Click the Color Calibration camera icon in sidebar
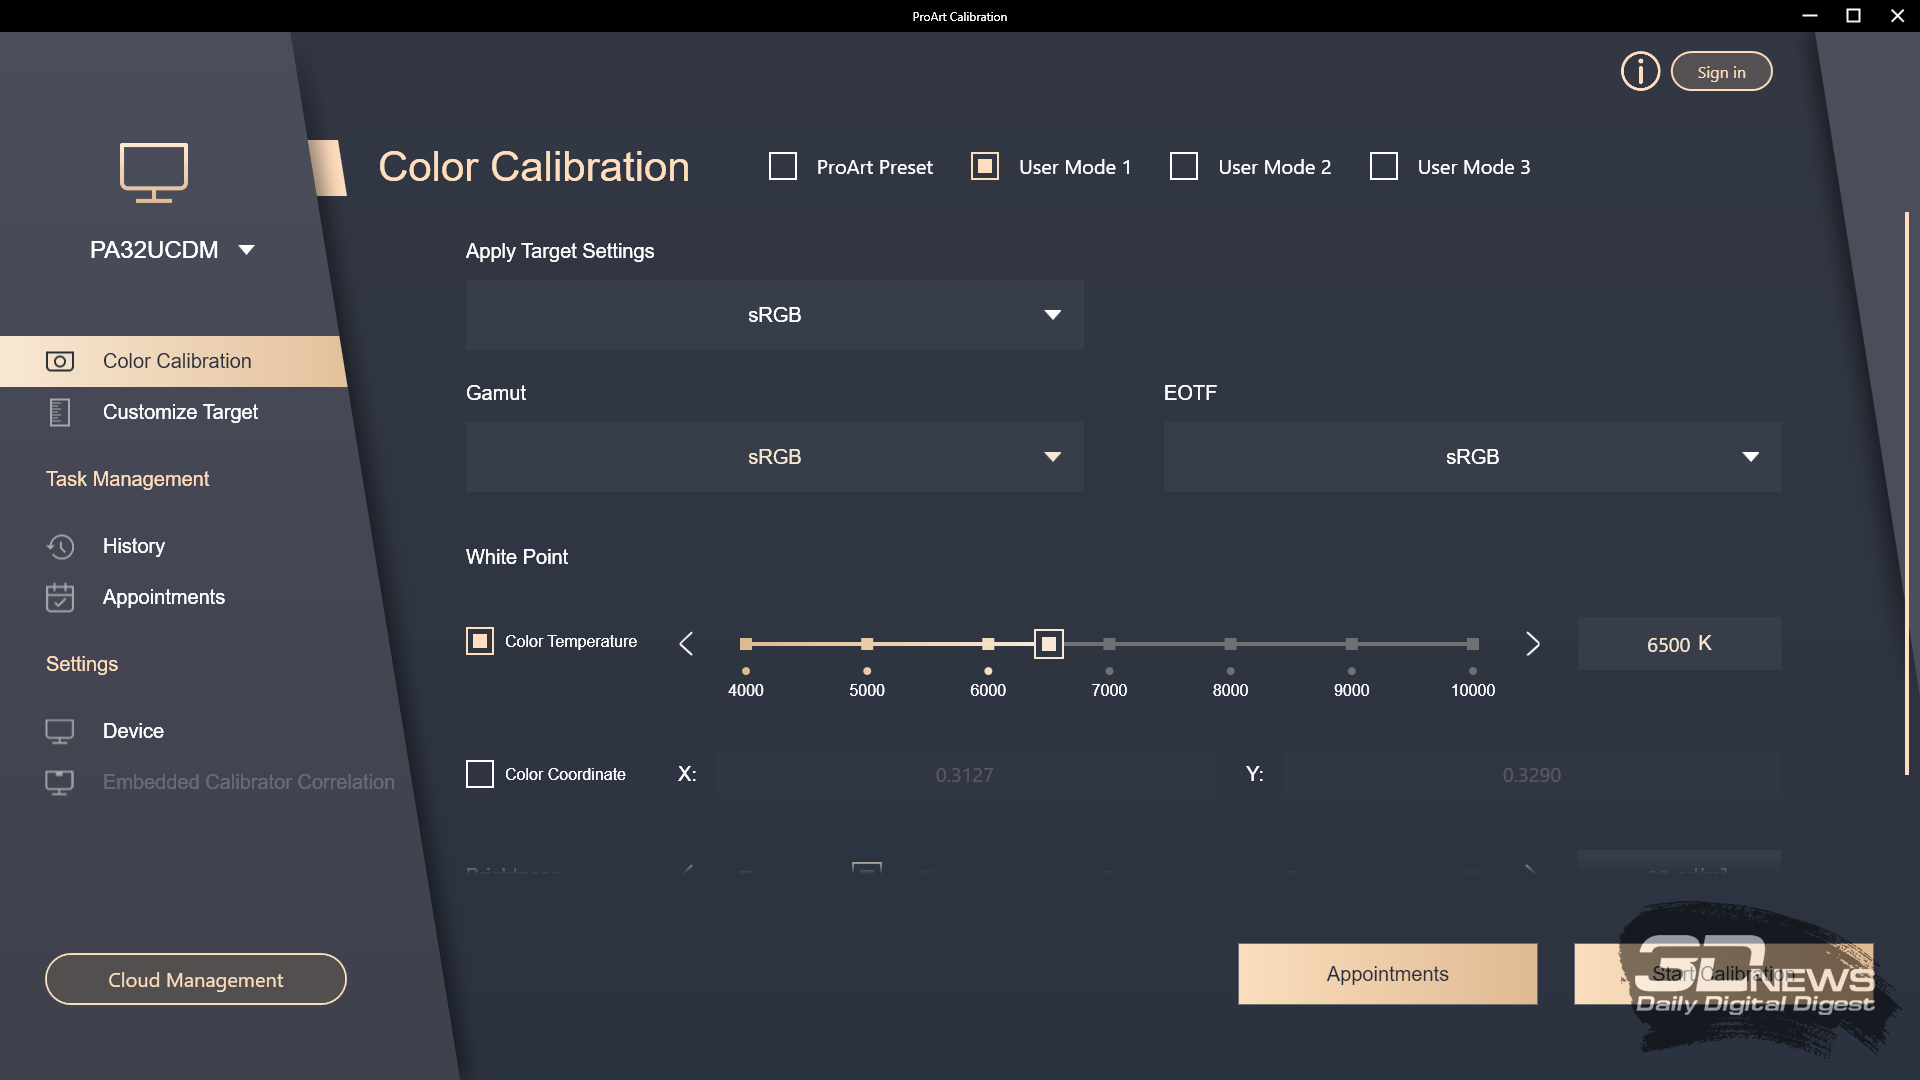Image resolution: width=1920 pixels, height=1080 pixels. pos(60,361)
